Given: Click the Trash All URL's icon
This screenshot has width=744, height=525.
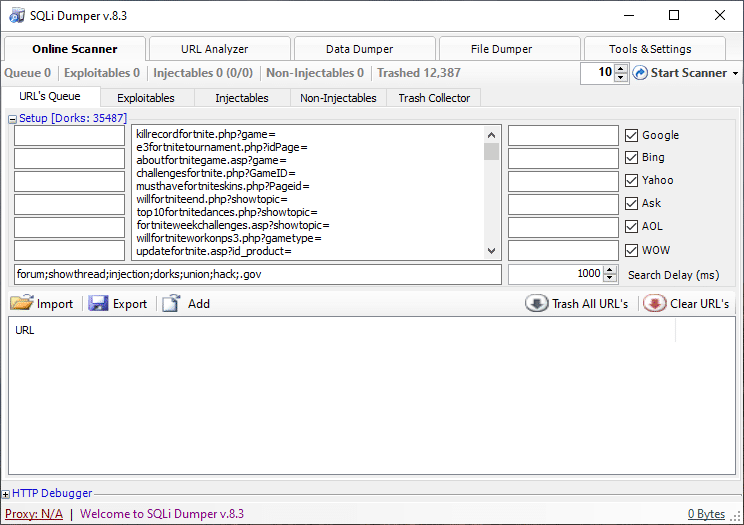Looking at the screenshot, I should click(x=537, y=303).
